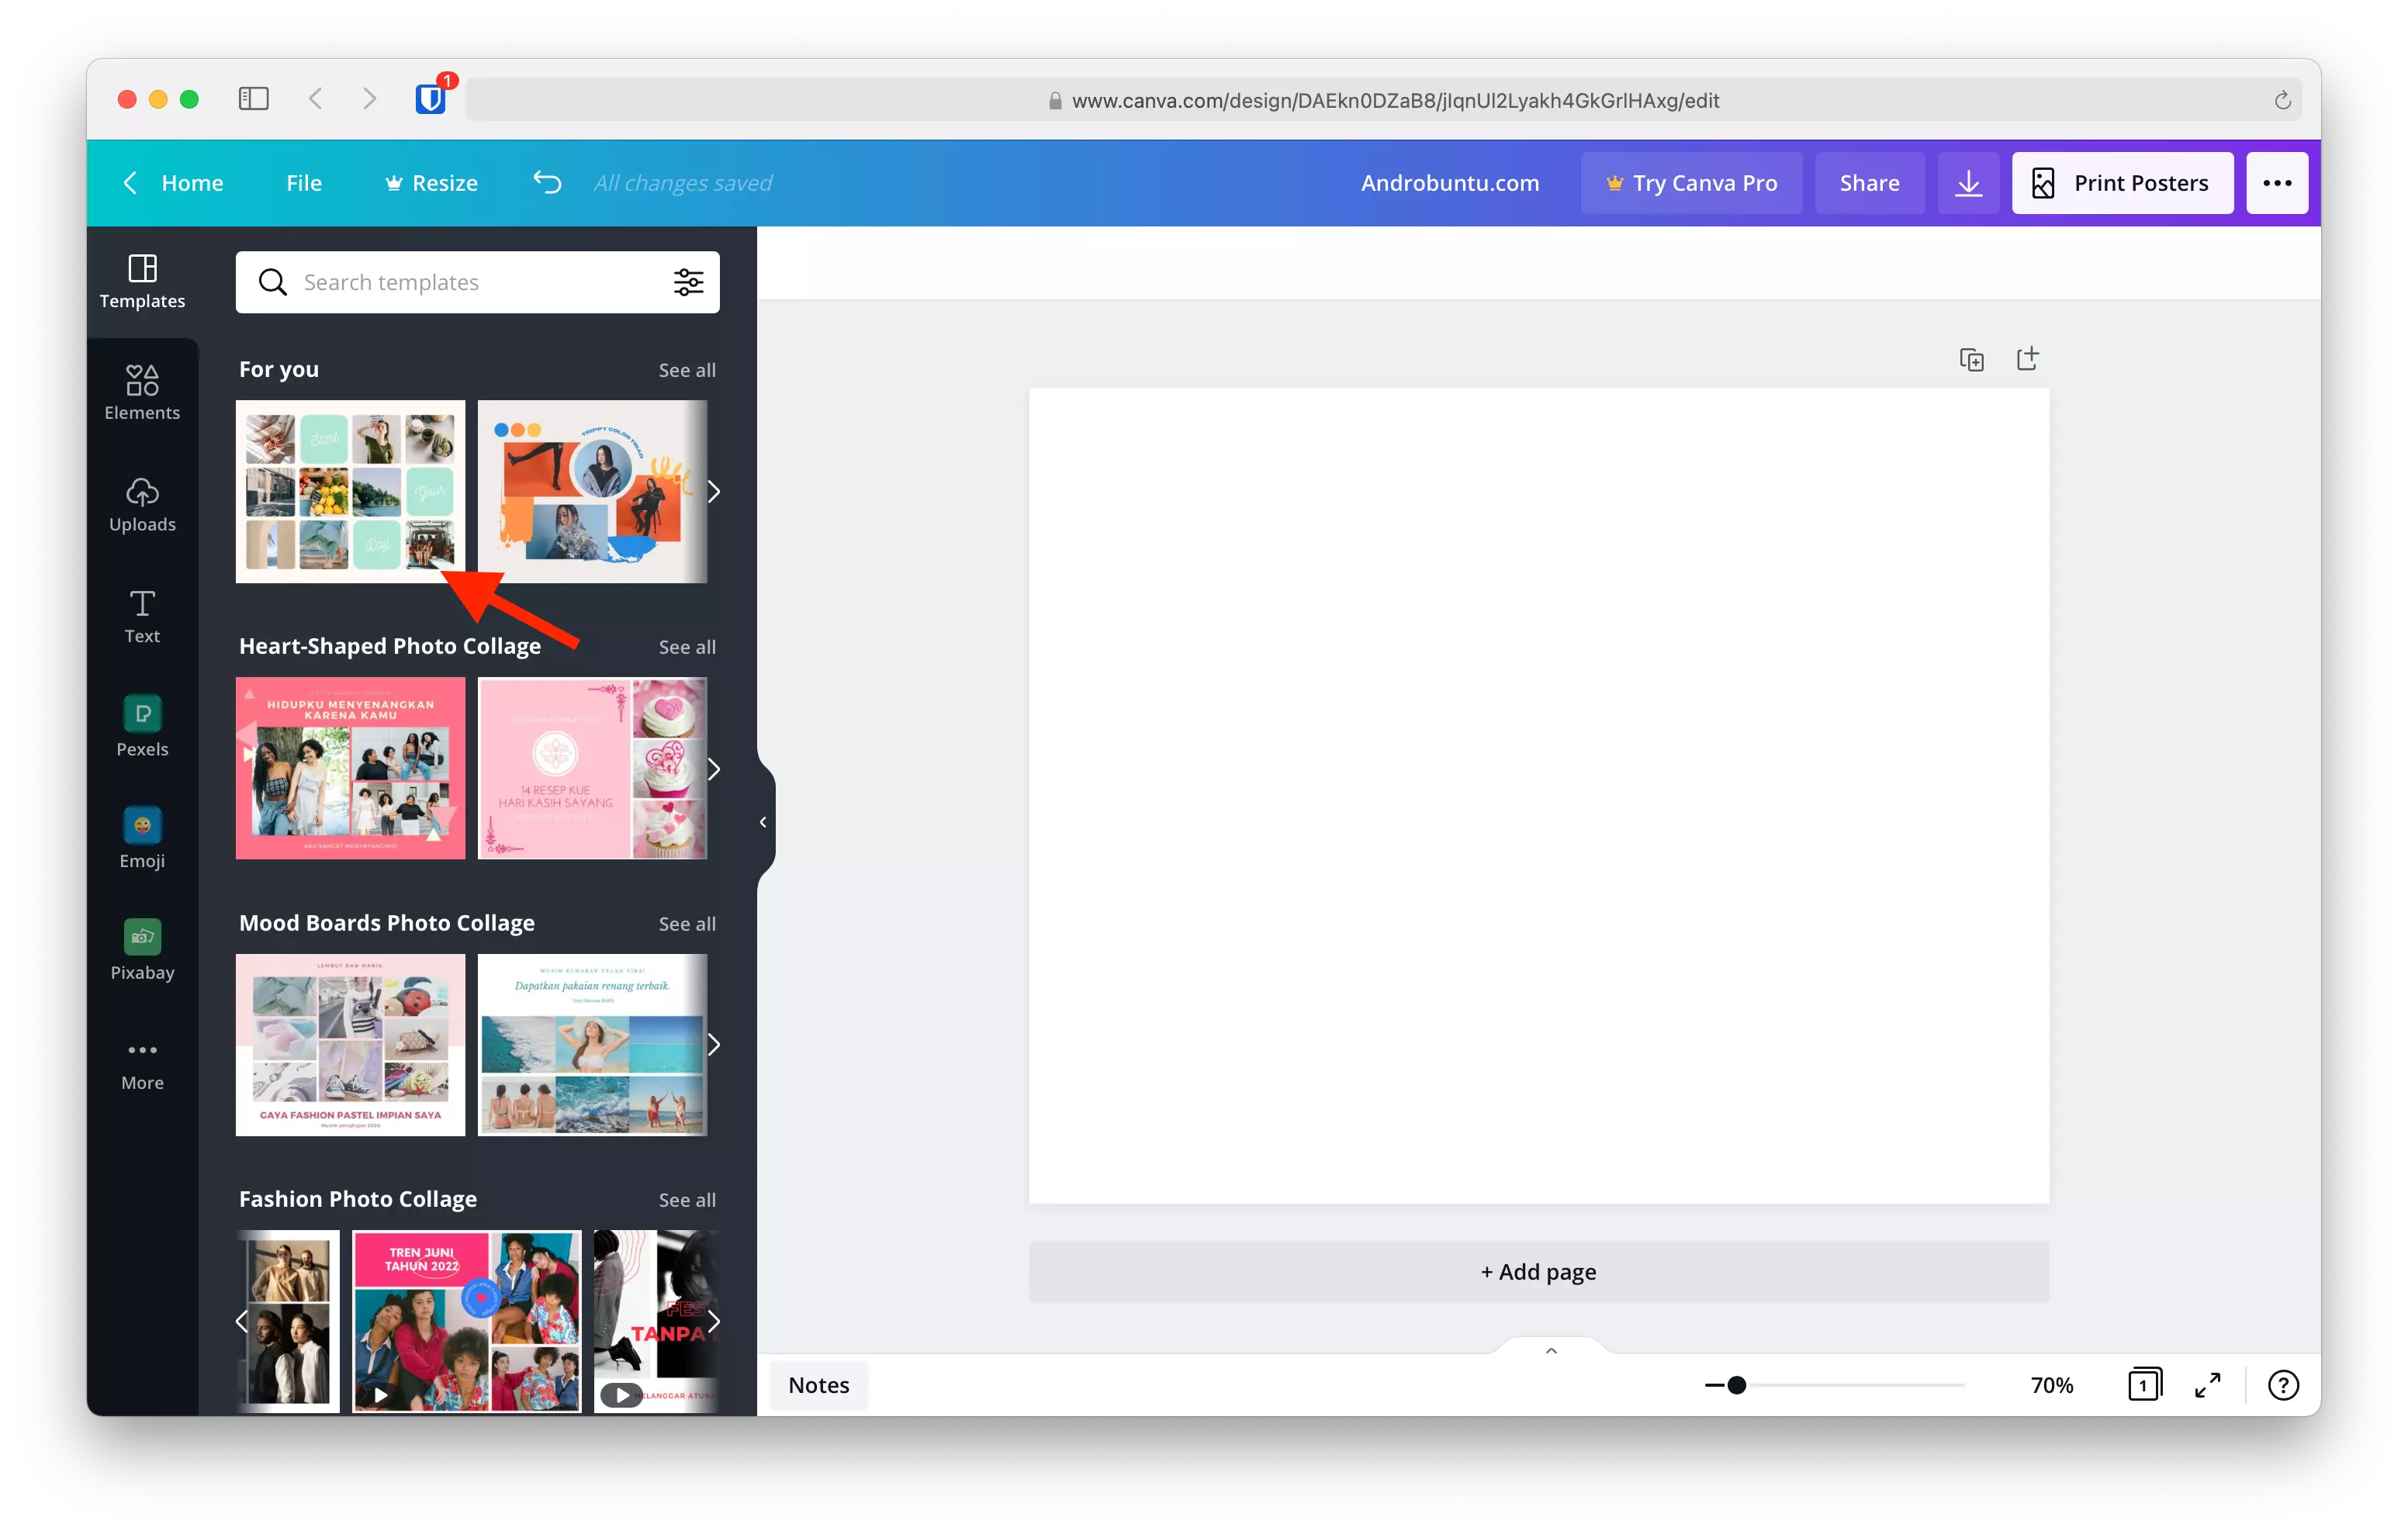Screen dimensions: 2408x1531
Task: See all Mood Boards Photo Collage templates
Action: coord(686,924)
